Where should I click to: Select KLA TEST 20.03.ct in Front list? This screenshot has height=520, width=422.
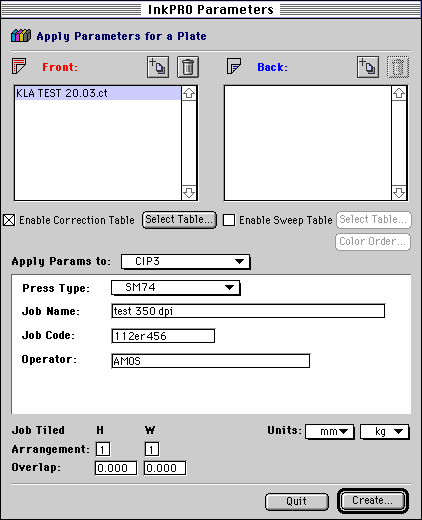click(x=98, y=93)
